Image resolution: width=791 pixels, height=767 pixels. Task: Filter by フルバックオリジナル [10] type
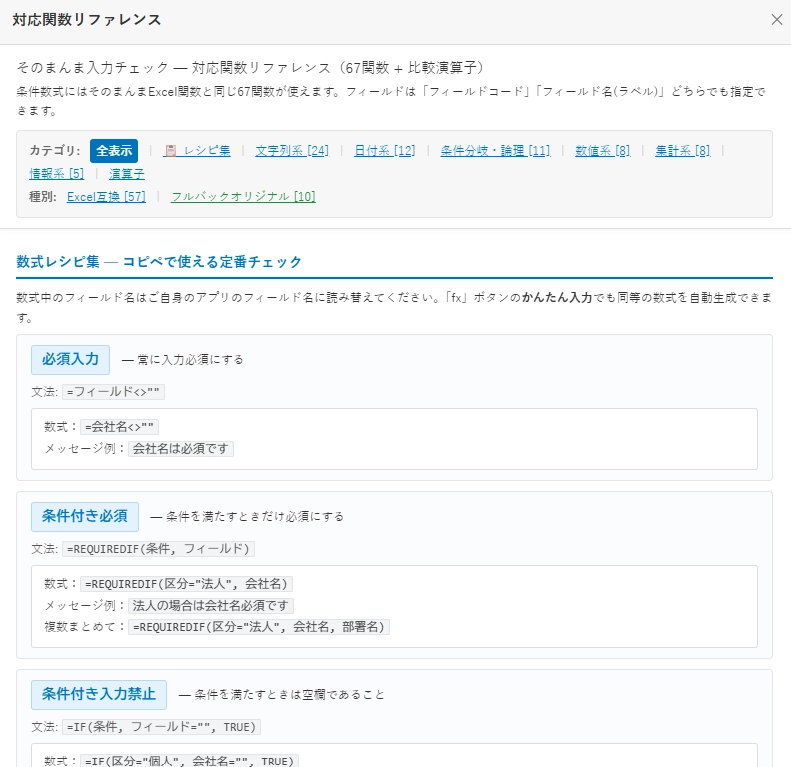243,197
